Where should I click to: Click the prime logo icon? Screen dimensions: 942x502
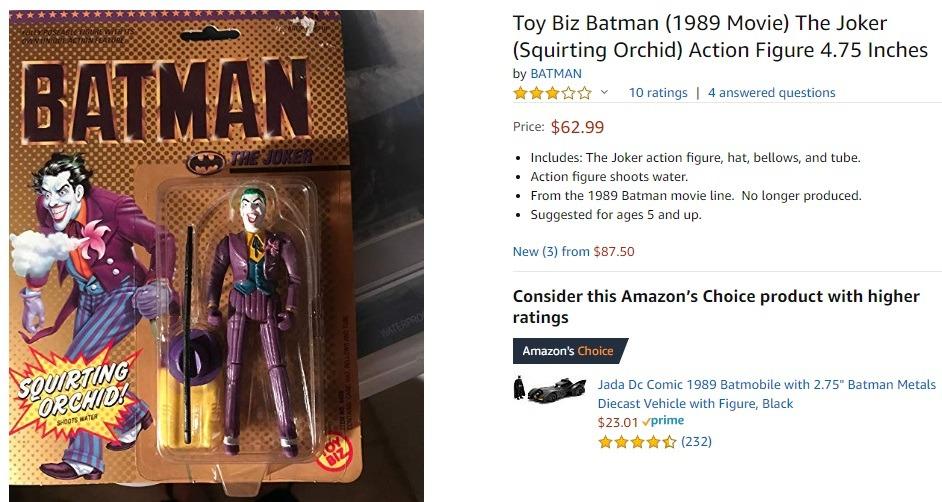664,421
